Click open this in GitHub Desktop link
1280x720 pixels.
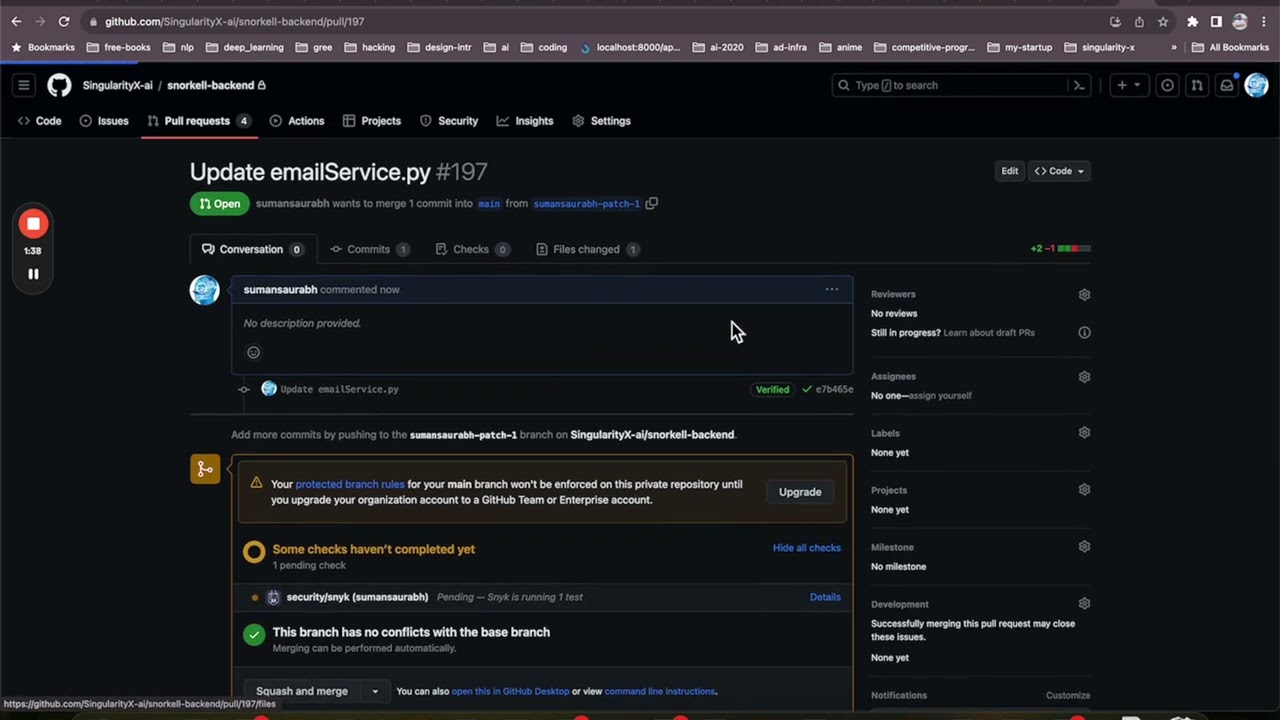coord(510,691)
